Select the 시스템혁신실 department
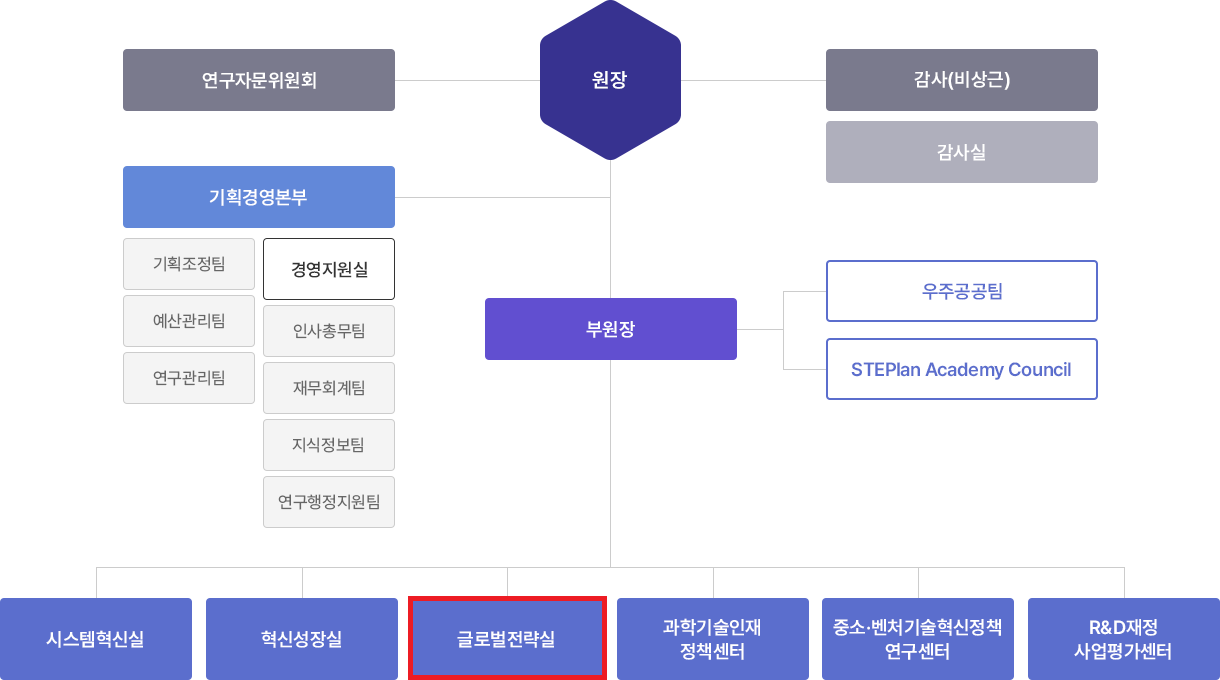This screenshot has width=1220, height=680. [96, 639]
